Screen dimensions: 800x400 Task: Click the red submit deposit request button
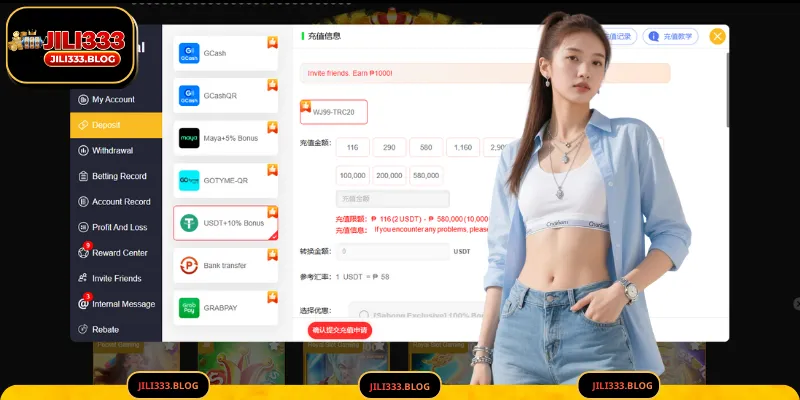click(340, 331)
